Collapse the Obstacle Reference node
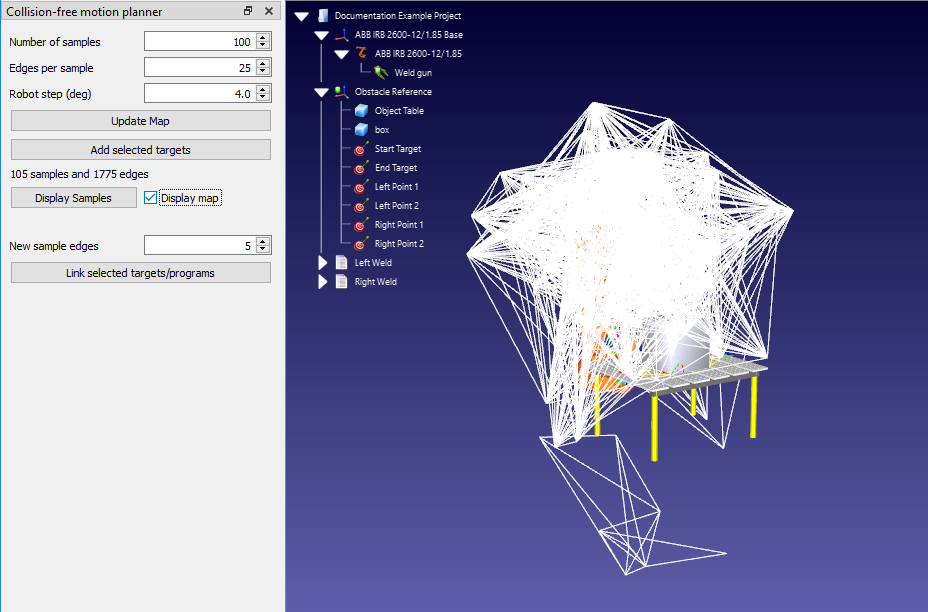 (x=321, y=92)
